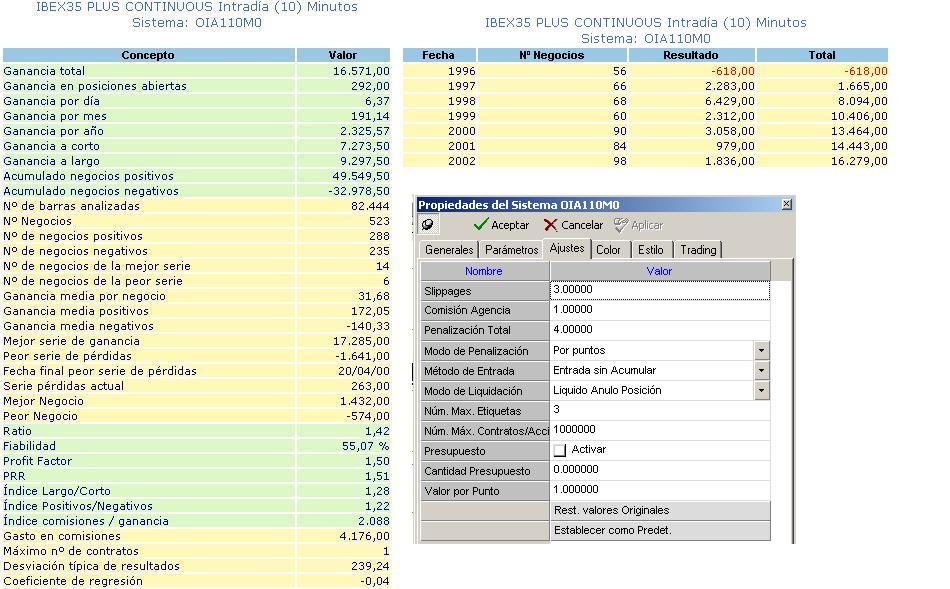Image resolution: width=950 pixels, height=589 pixels.
Task: Click Establecer como Predet. button
Action: (x=660, y=530)
